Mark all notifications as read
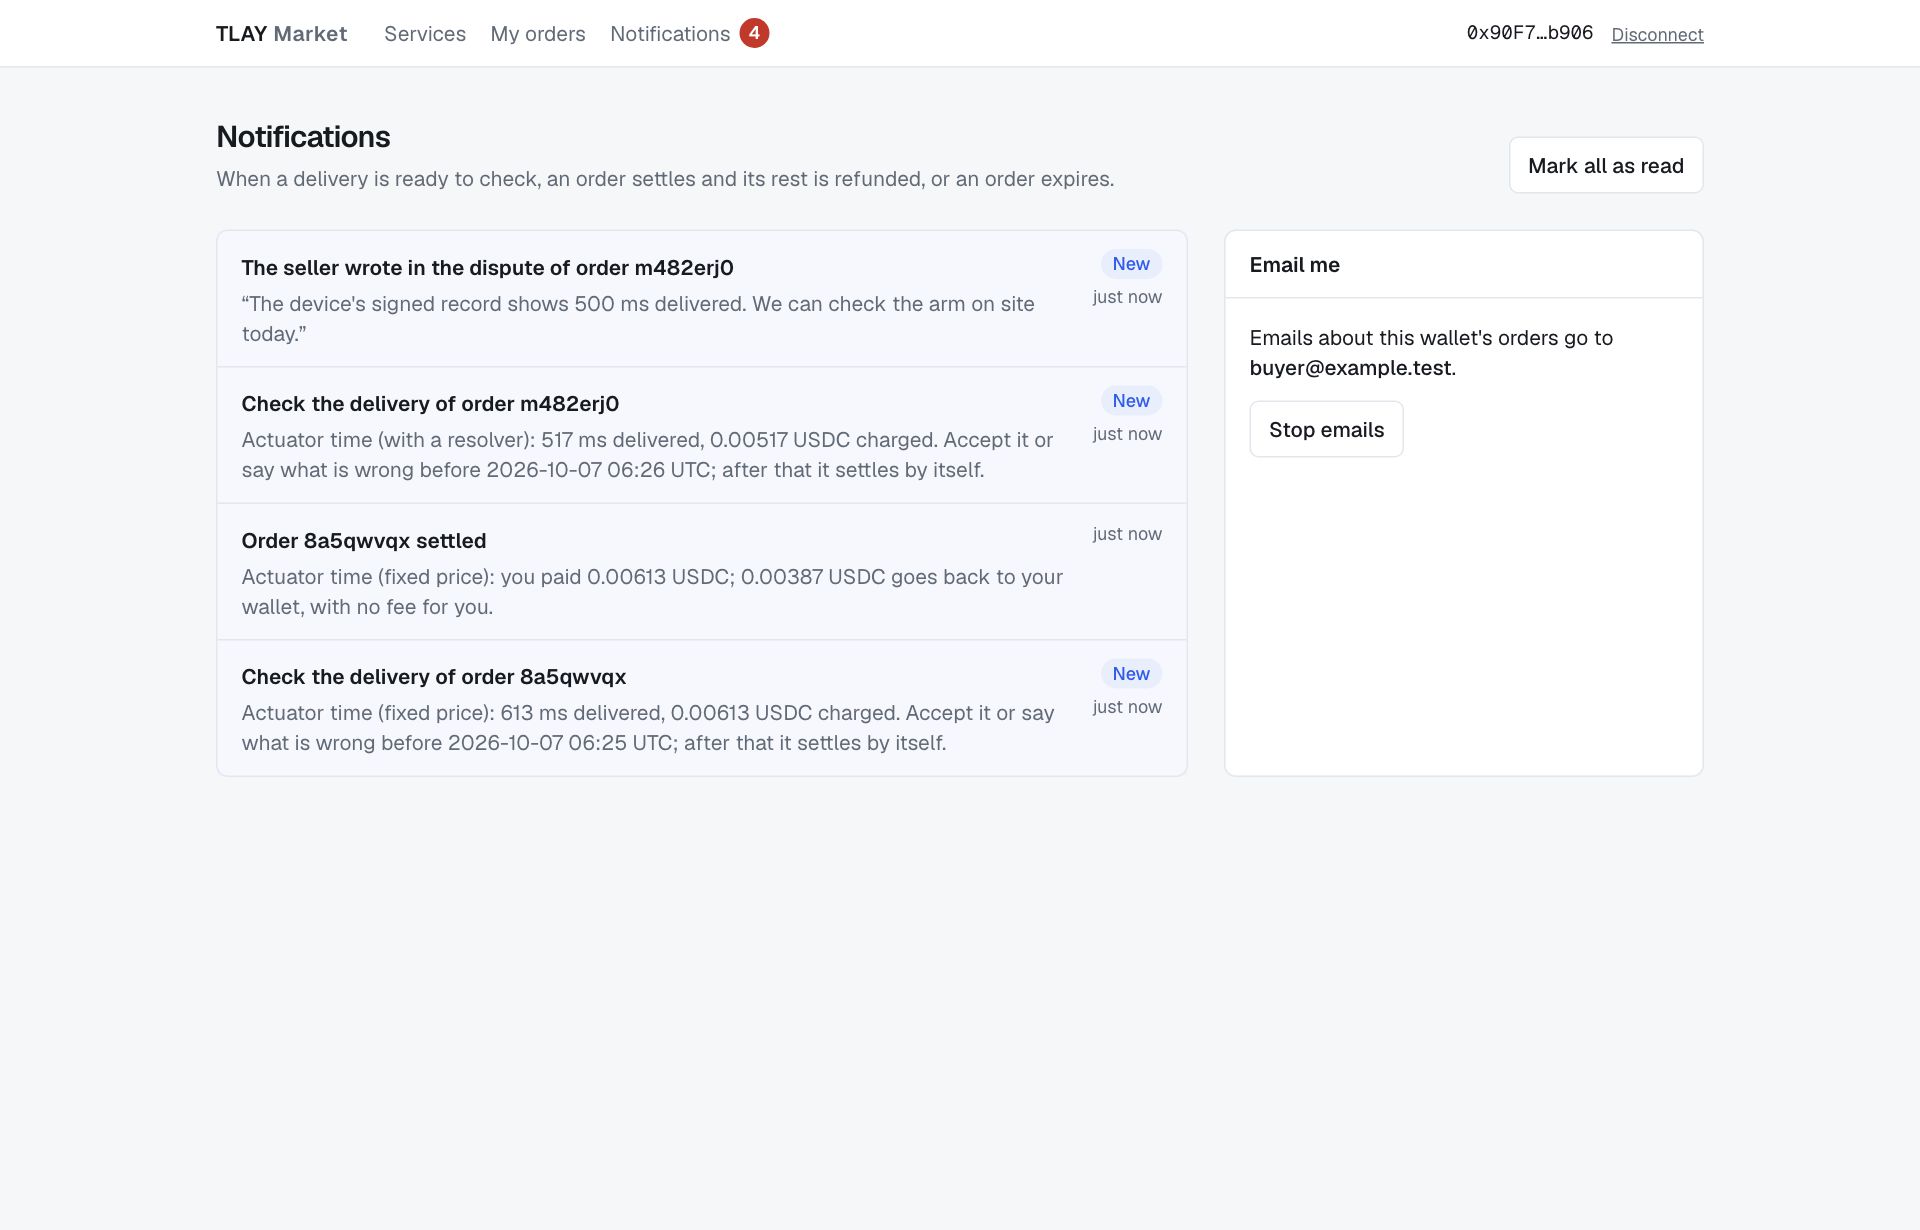1920x1230 pixels. click(x=1605, y=165)
